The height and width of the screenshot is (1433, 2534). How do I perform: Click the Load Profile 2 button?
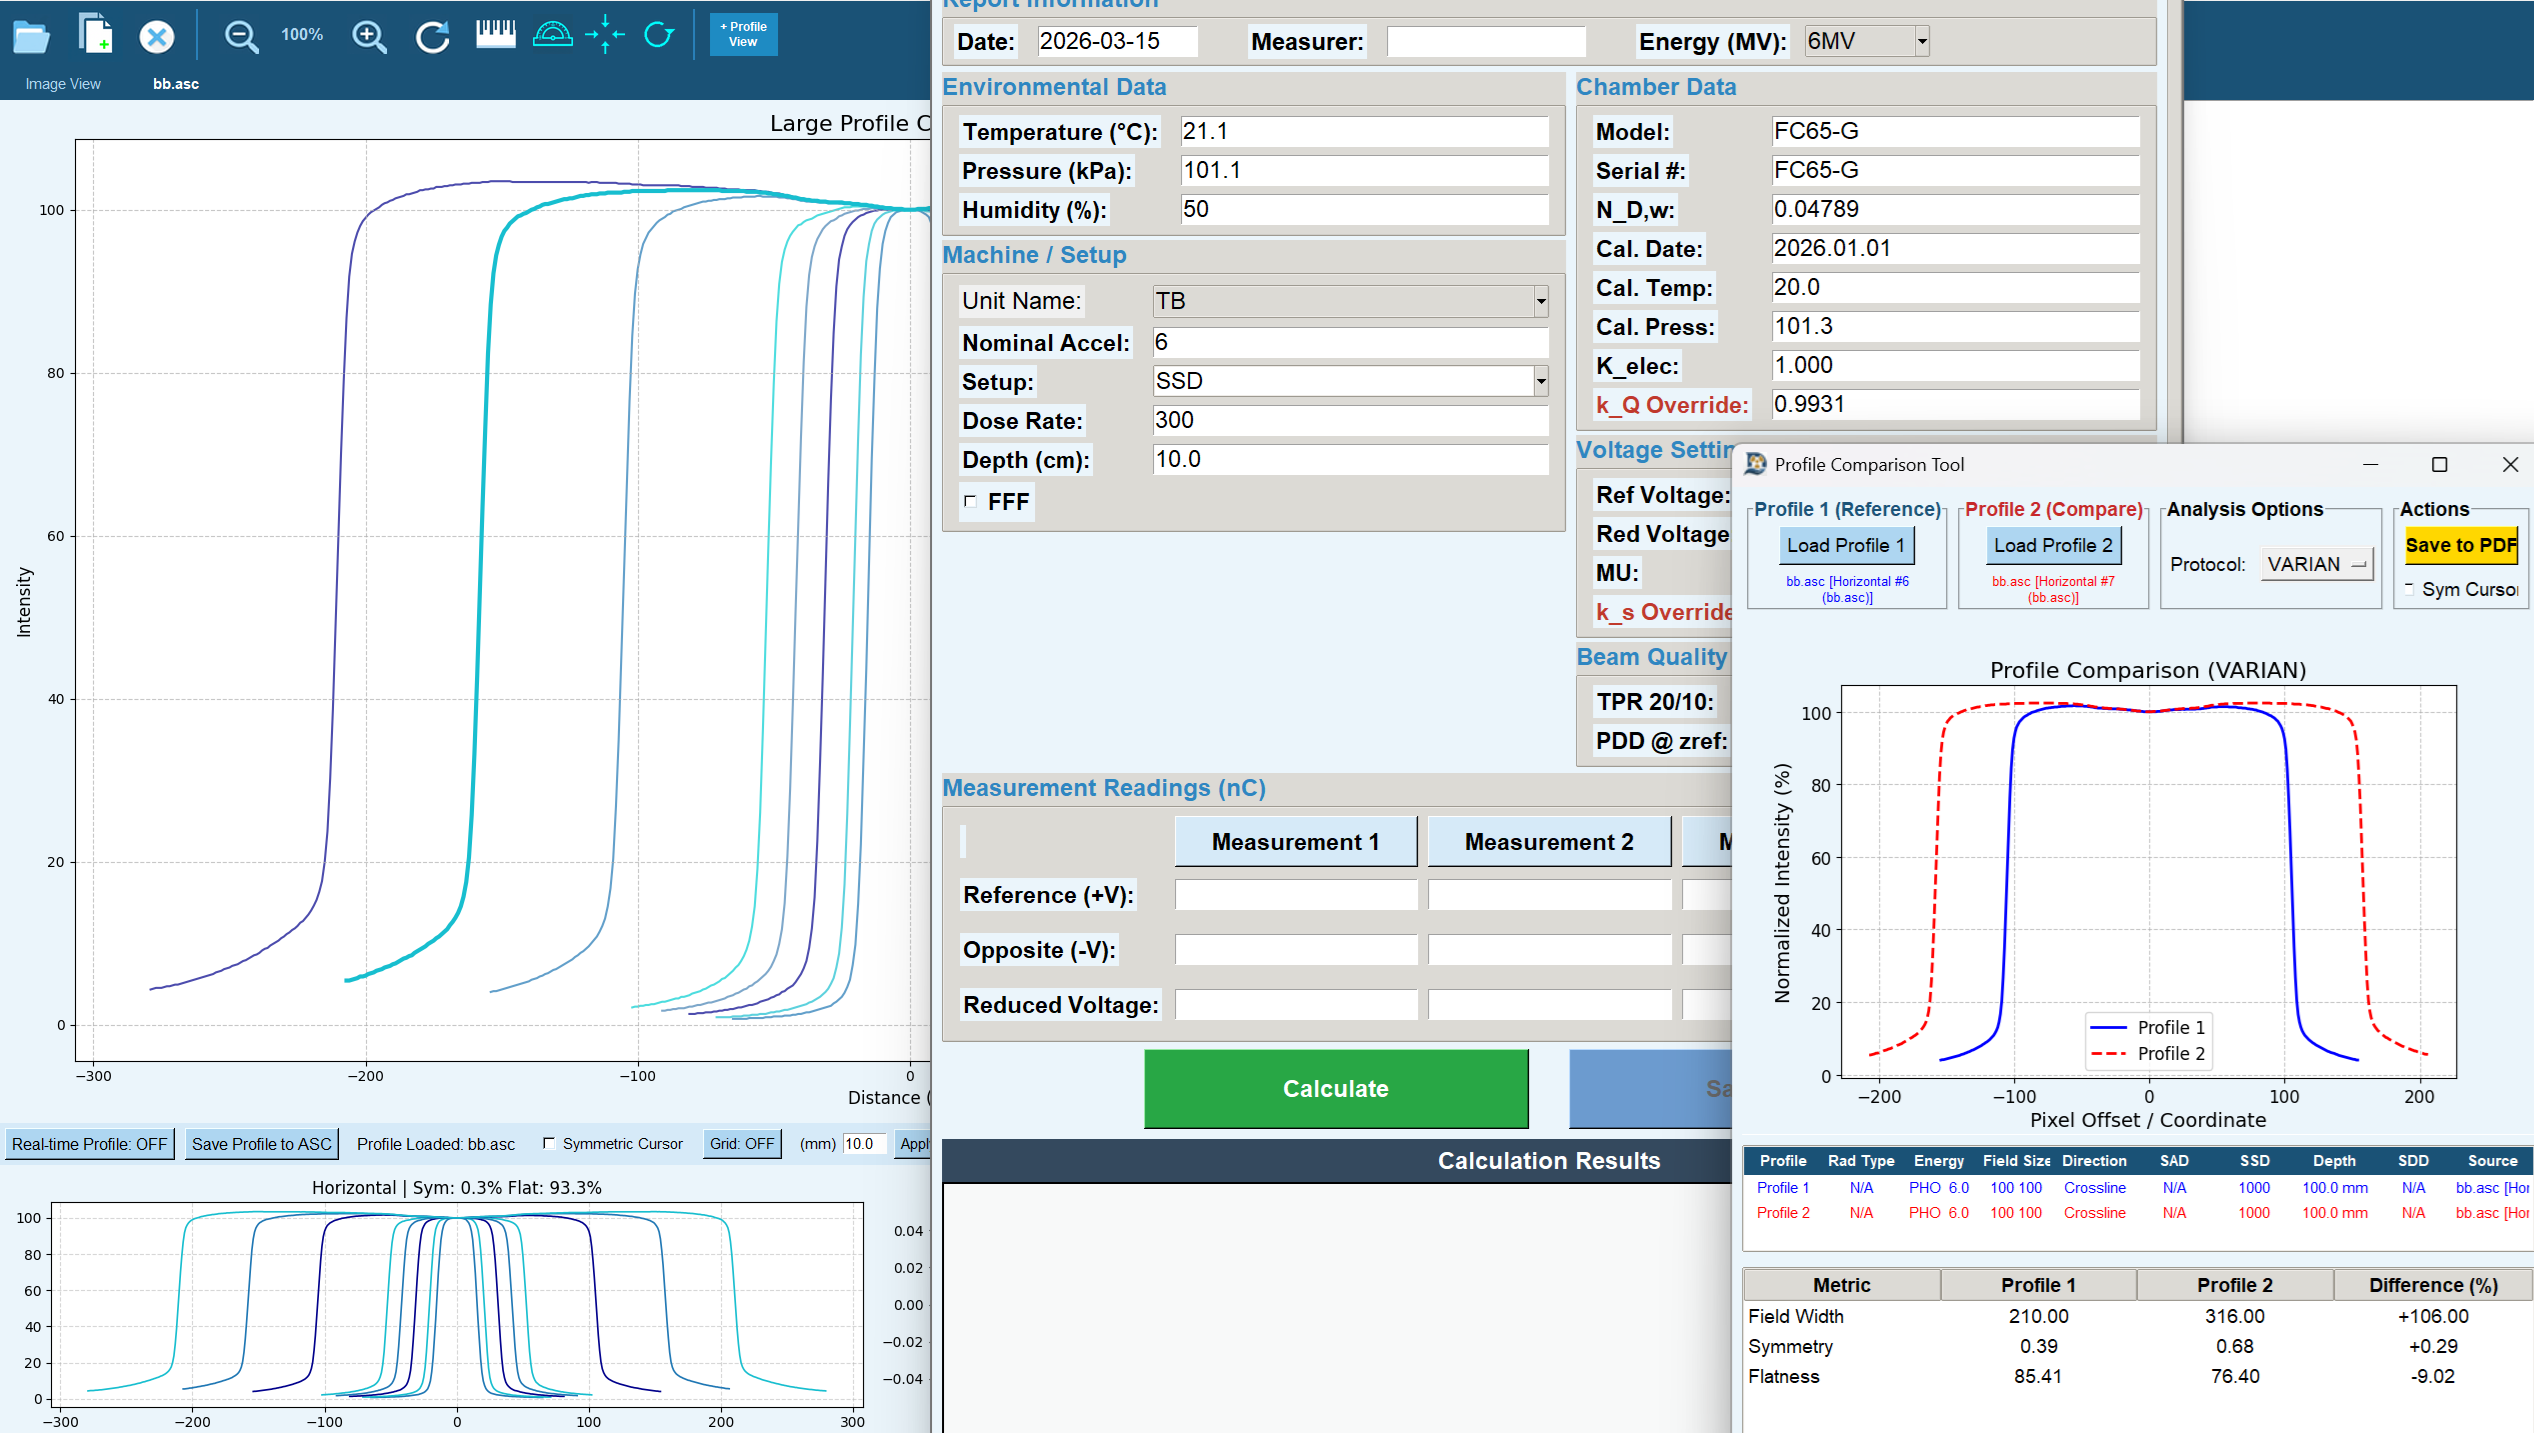(2053, 545)
